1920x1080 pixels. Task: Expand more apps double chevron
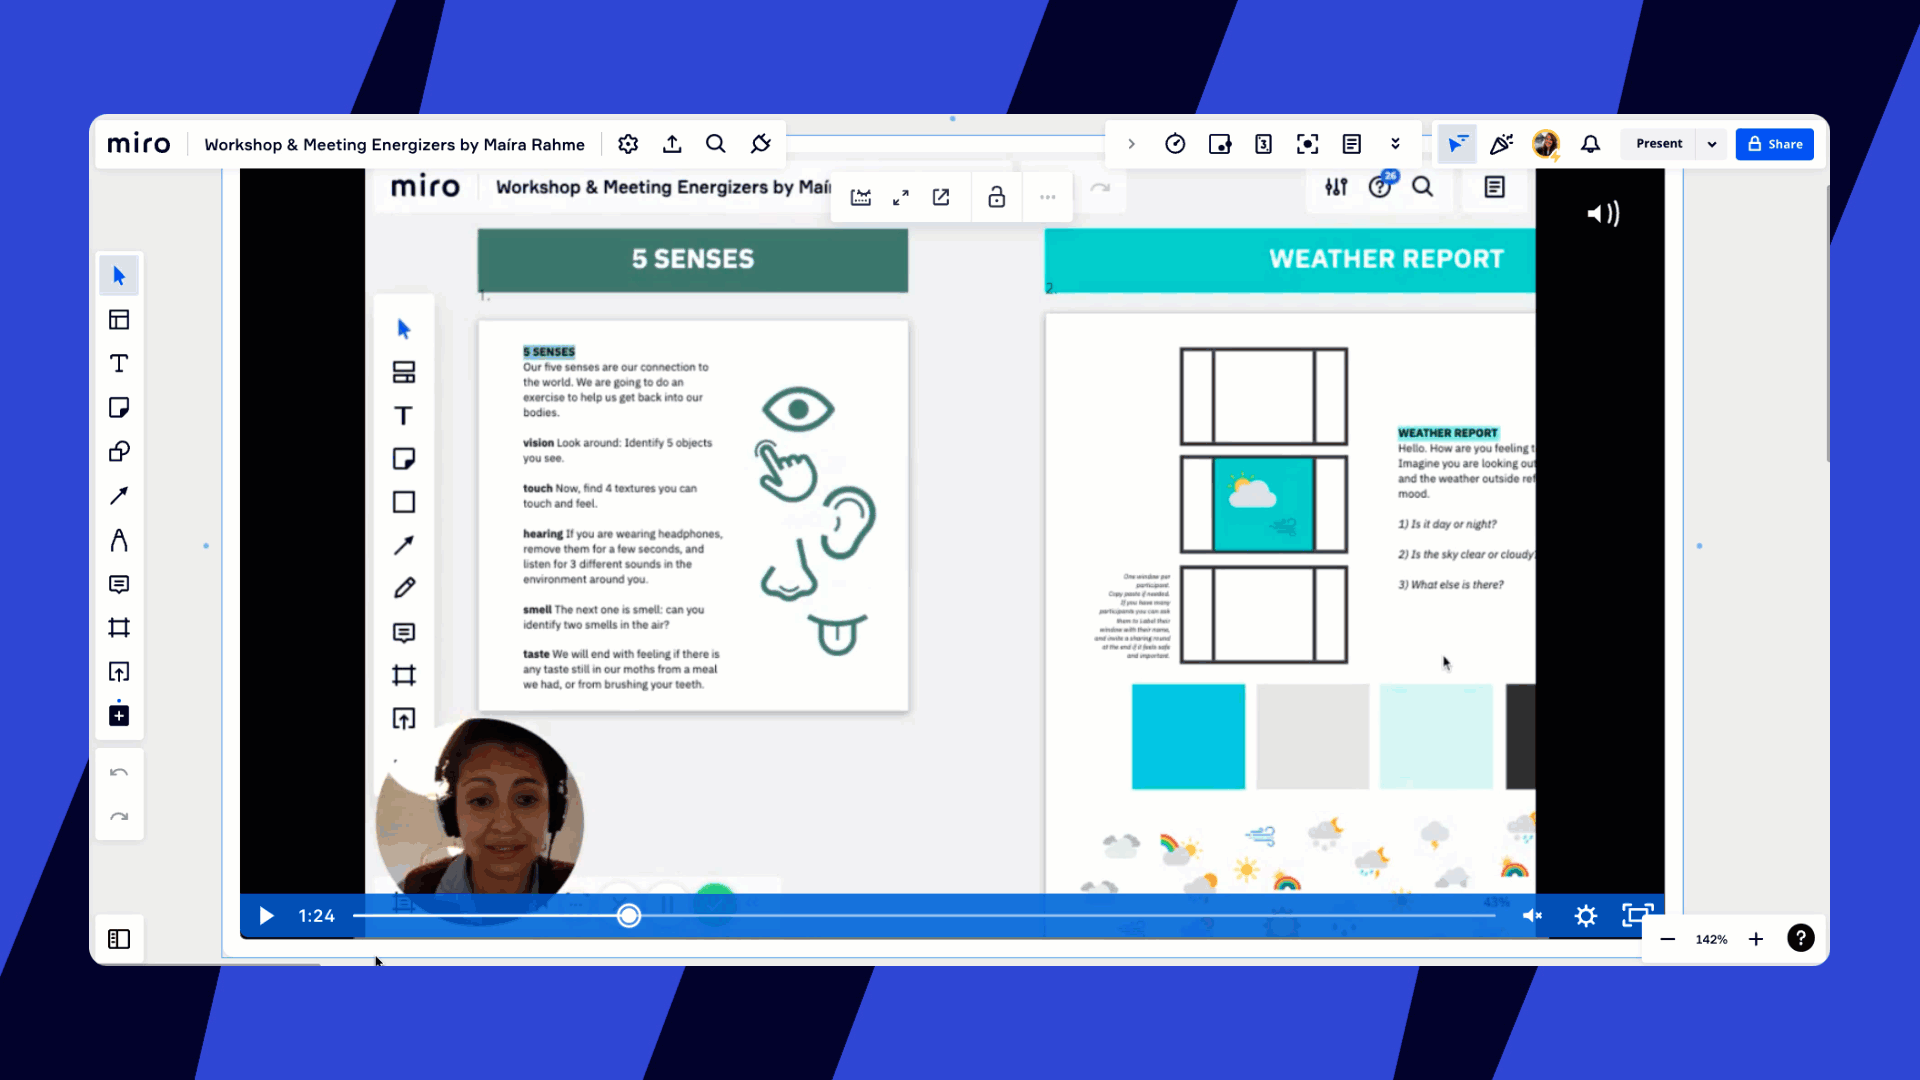coord(1395,144)
